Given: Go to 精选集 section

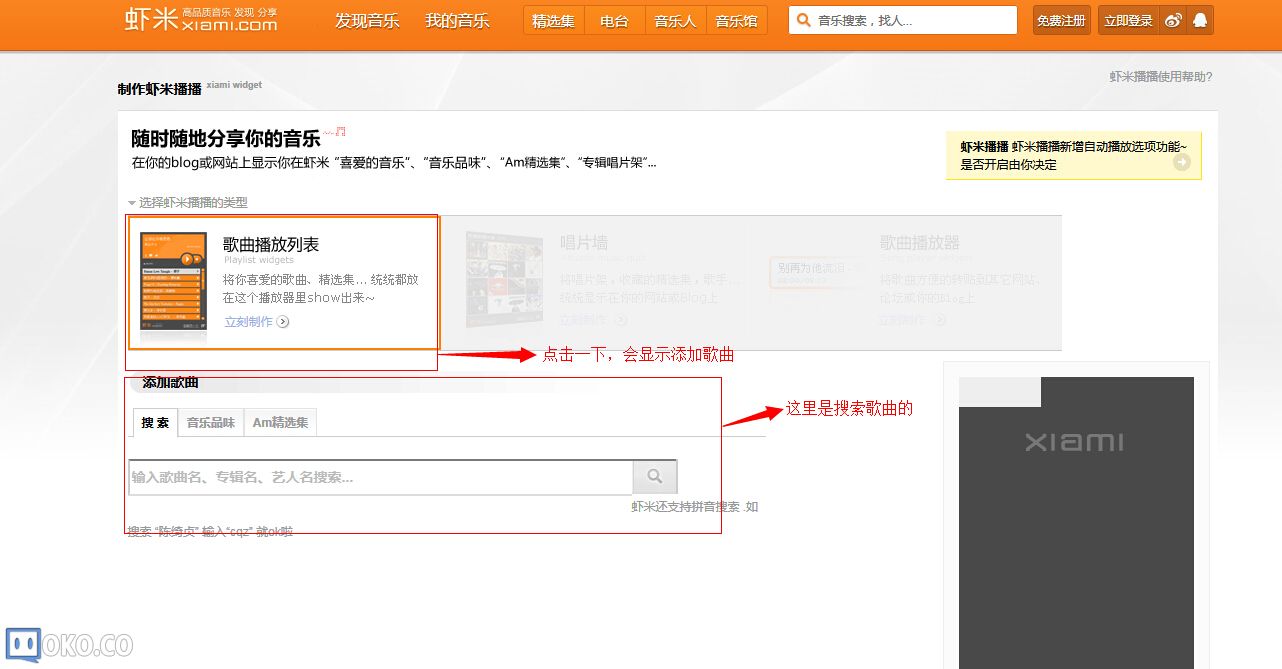Looking at the screenshot, I should point(553,20).
